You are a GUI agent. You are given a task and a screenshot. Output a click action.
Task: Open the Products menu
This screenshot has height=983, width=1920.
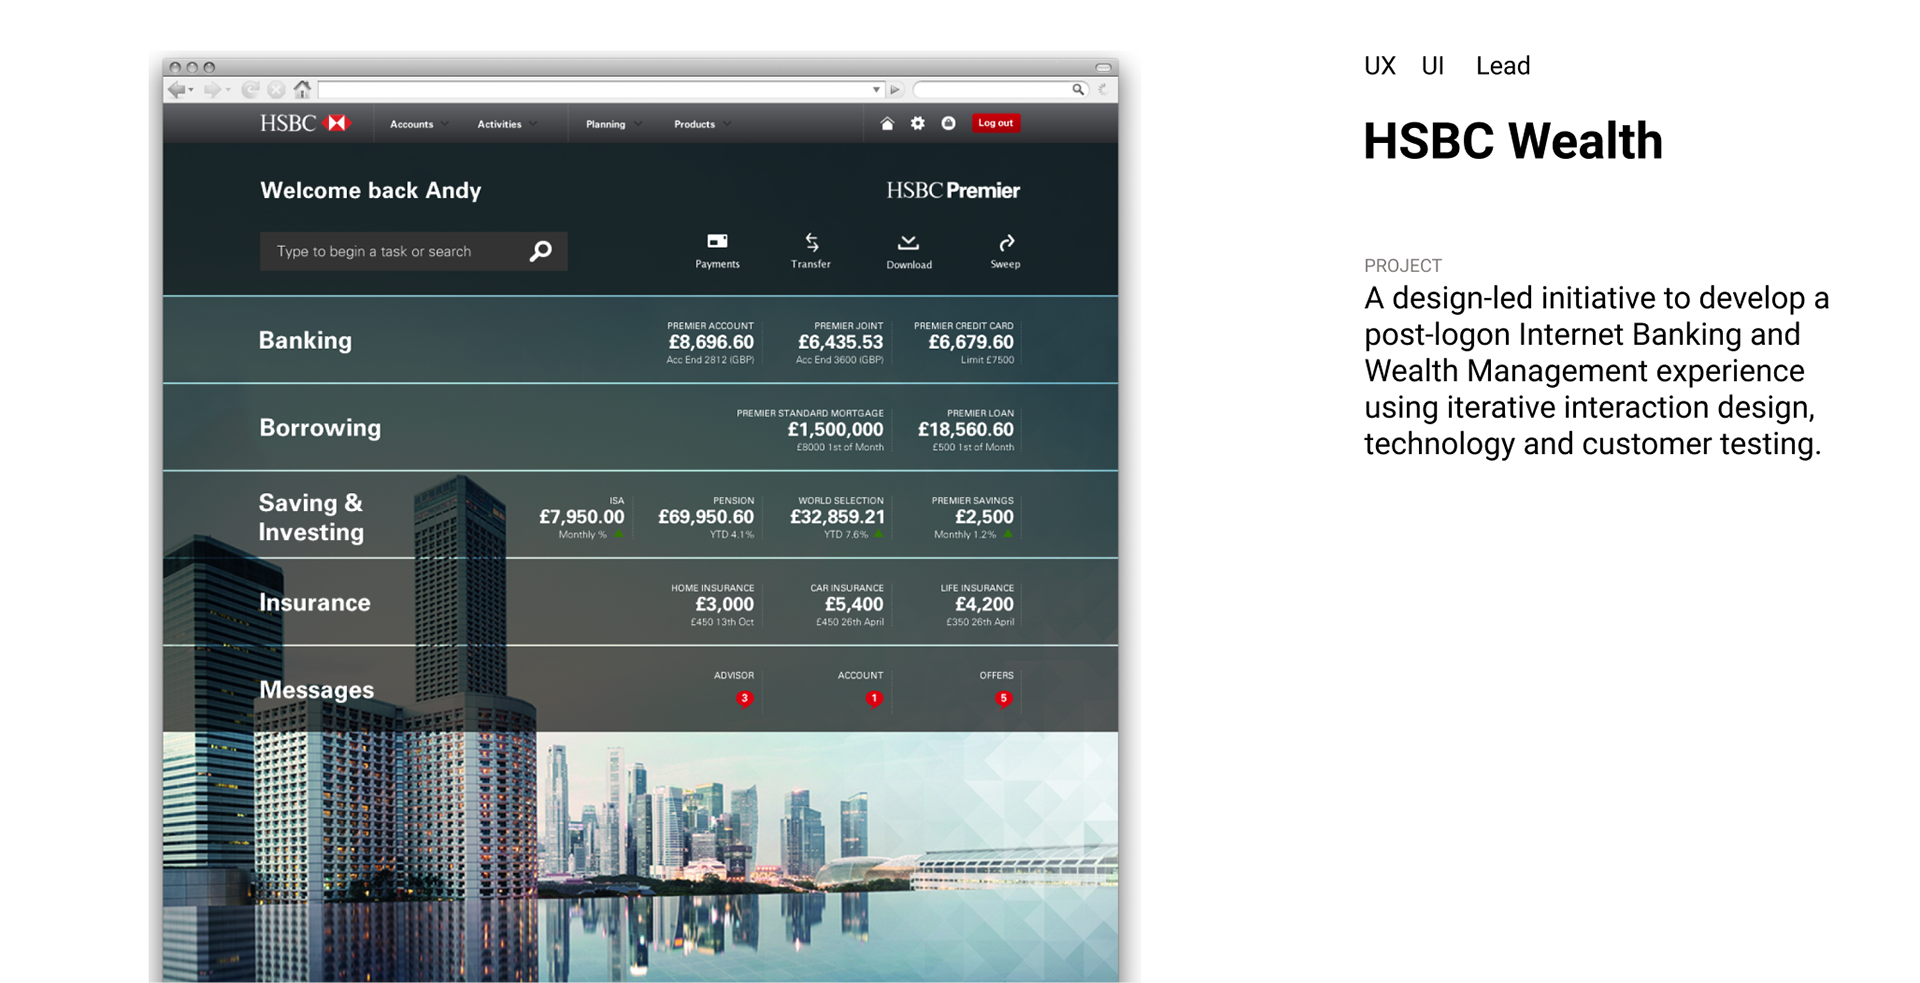click(x=694, y=124)
